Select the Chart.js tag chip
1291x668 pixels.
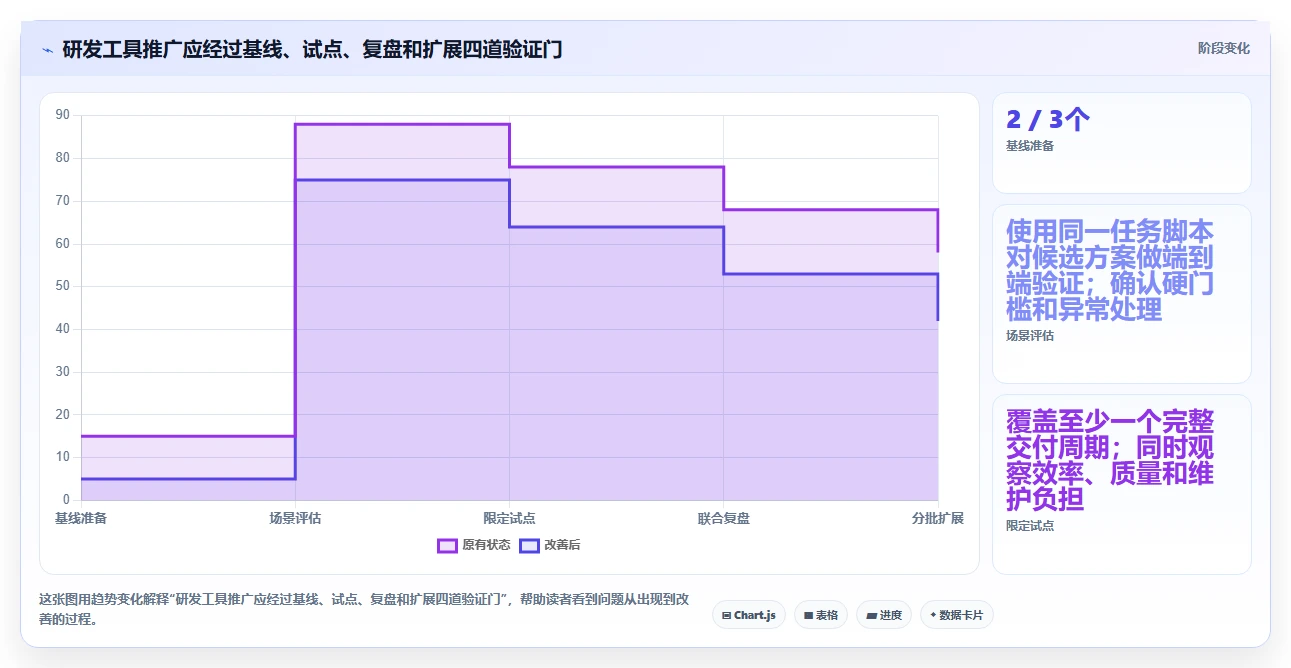[749, 615]
